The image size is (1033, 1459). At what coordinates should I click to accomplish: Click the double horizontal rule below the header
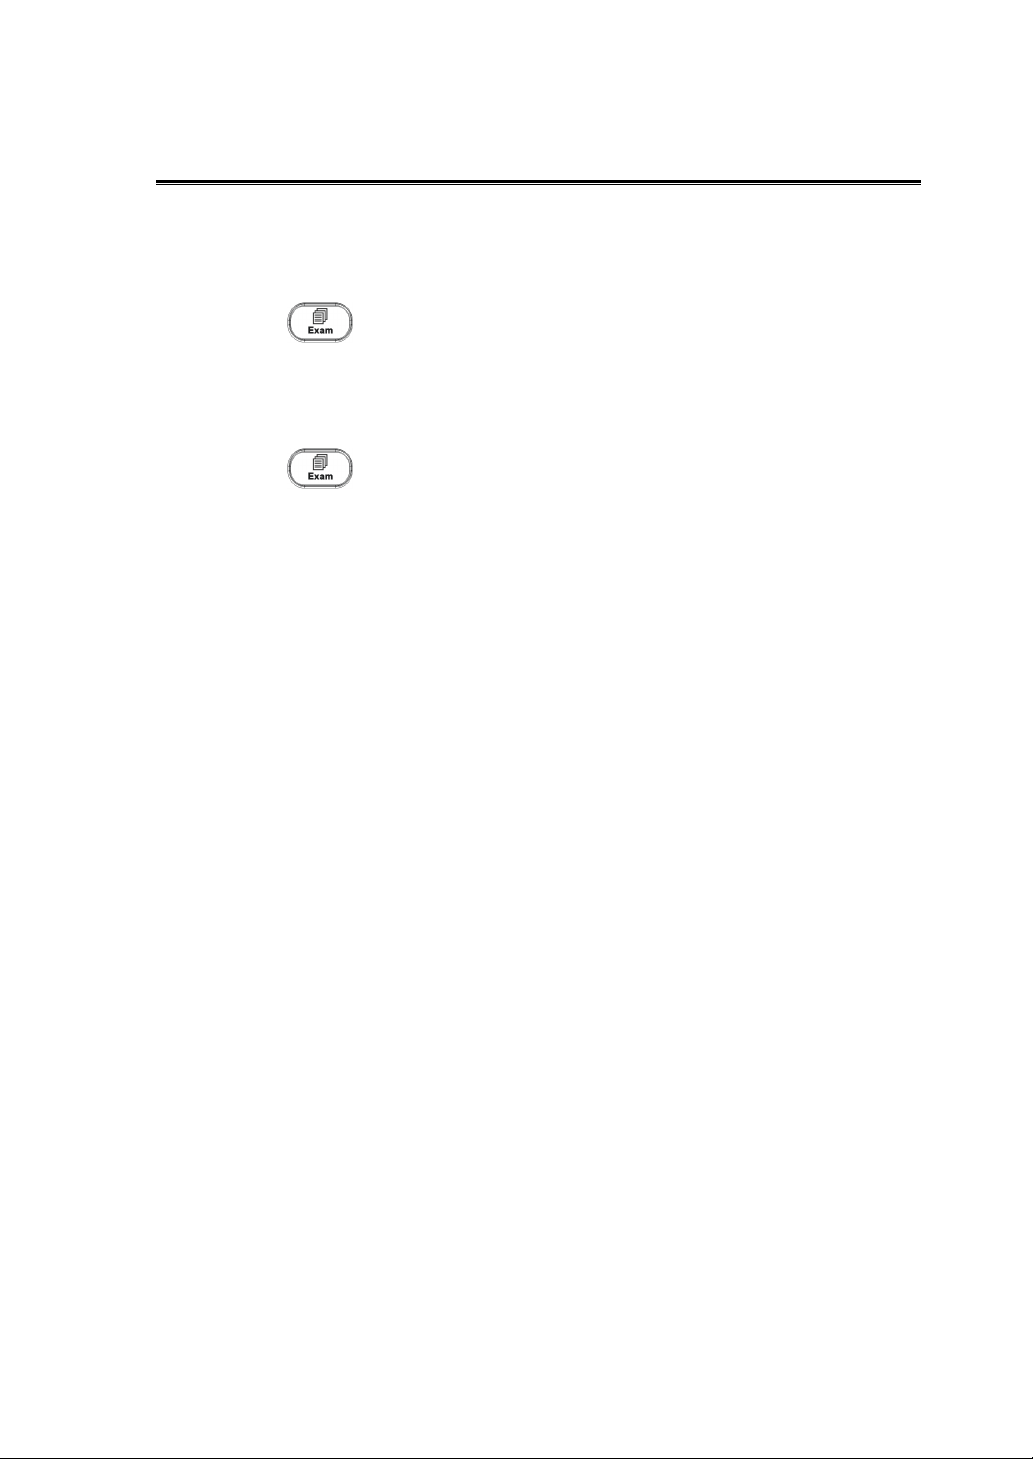[538, 183]
